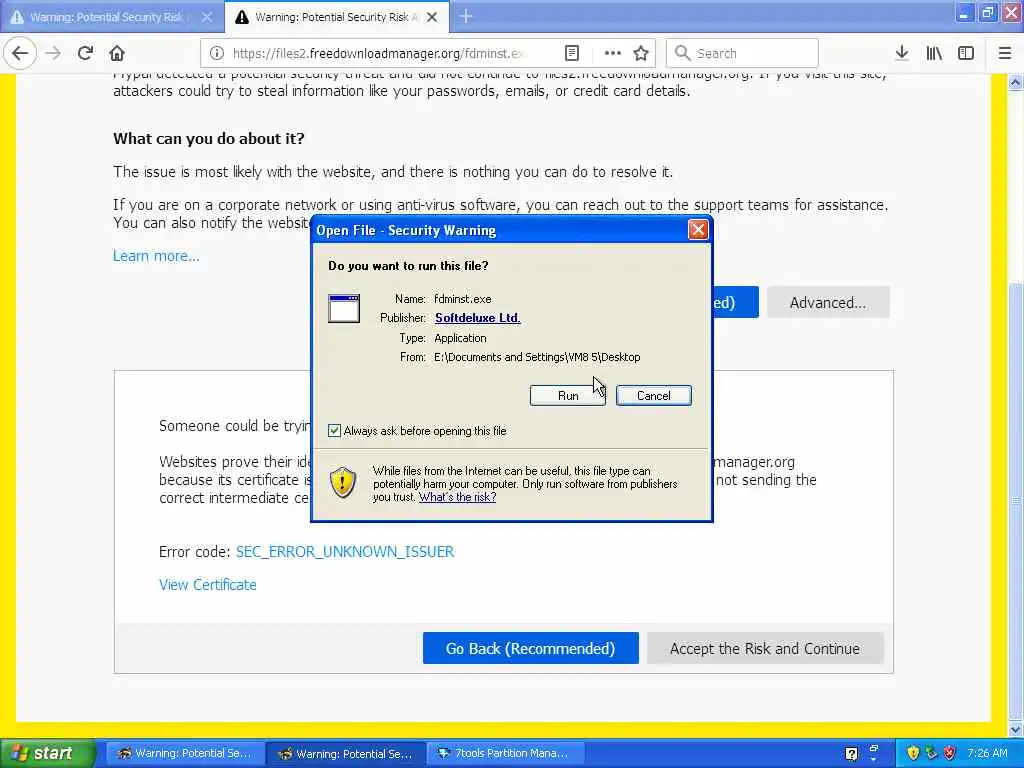Open the Windows start menu

47,753
